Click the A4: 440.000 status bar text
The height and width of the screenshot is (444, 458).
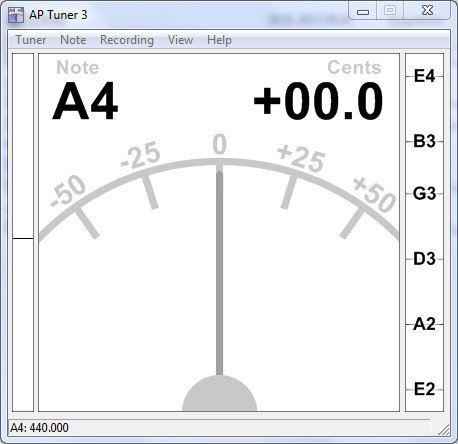click(x=39, y=428)
